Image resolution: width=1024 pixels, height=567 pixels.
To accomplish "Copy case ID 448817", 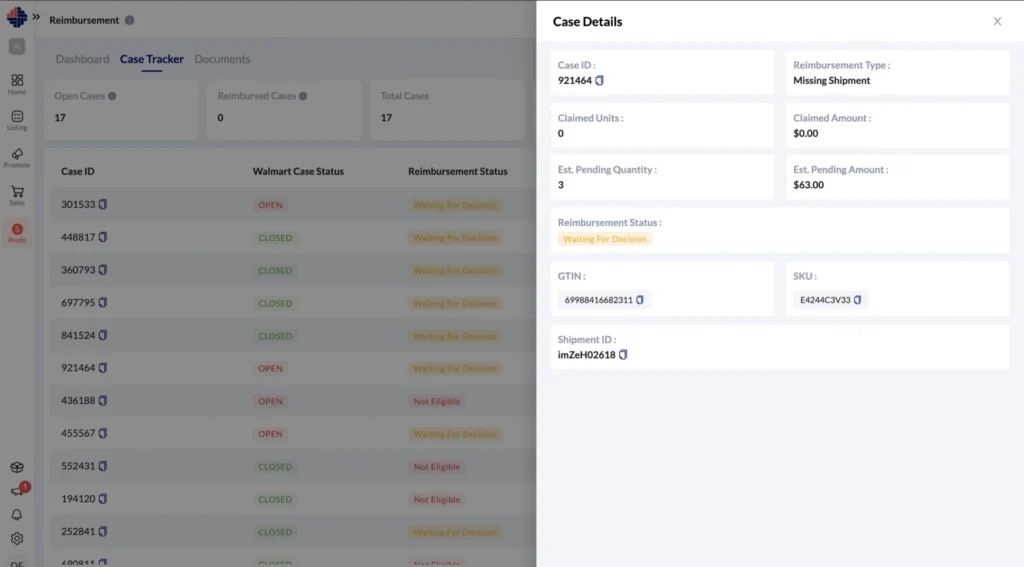I will (x=103, y=237).
